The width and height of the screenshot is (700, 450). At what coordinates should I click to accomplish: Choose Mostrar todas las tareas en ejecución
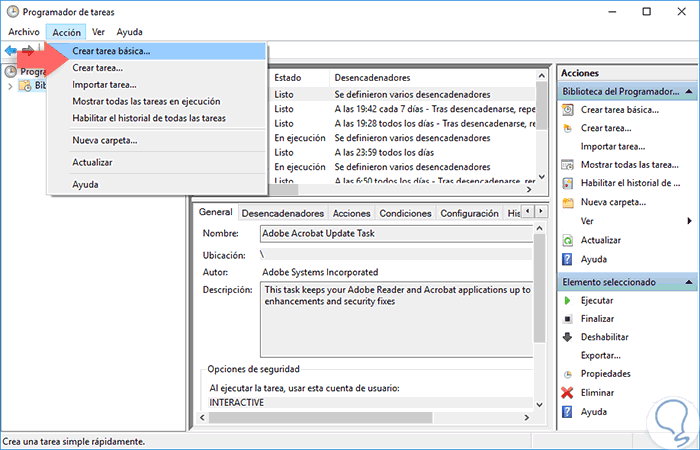(157, 102)
